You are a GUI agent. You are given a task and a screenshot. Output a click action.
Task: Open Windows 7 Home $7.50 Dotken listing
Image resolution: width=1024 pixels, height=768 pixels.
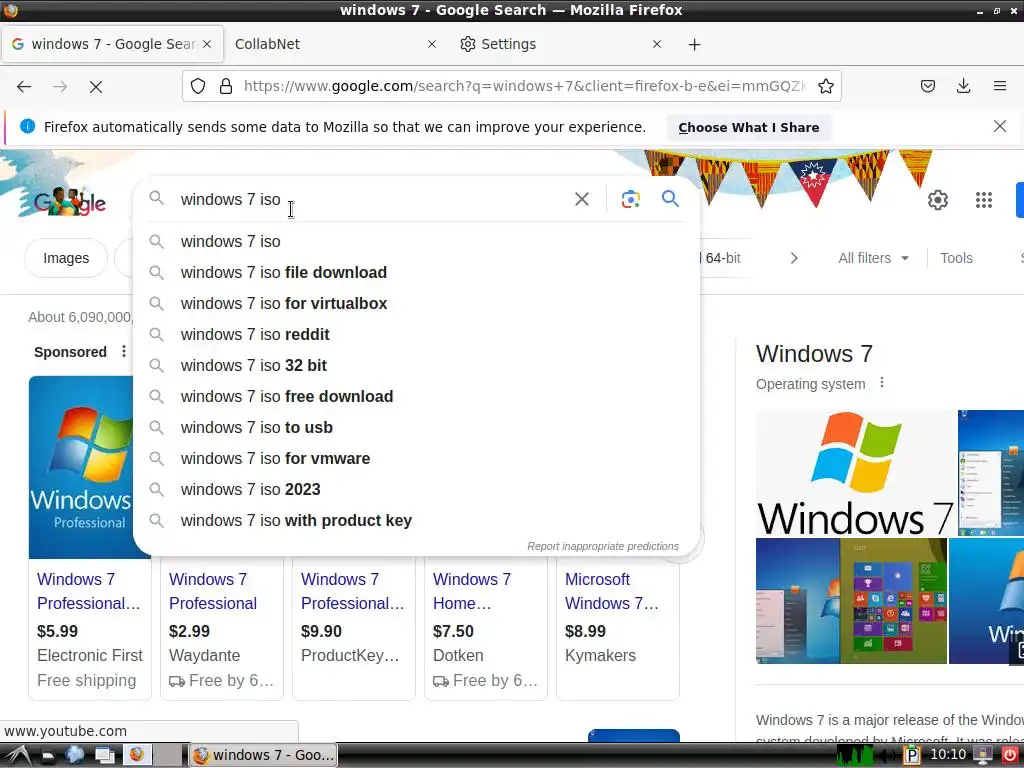click(x=472, y=591)
